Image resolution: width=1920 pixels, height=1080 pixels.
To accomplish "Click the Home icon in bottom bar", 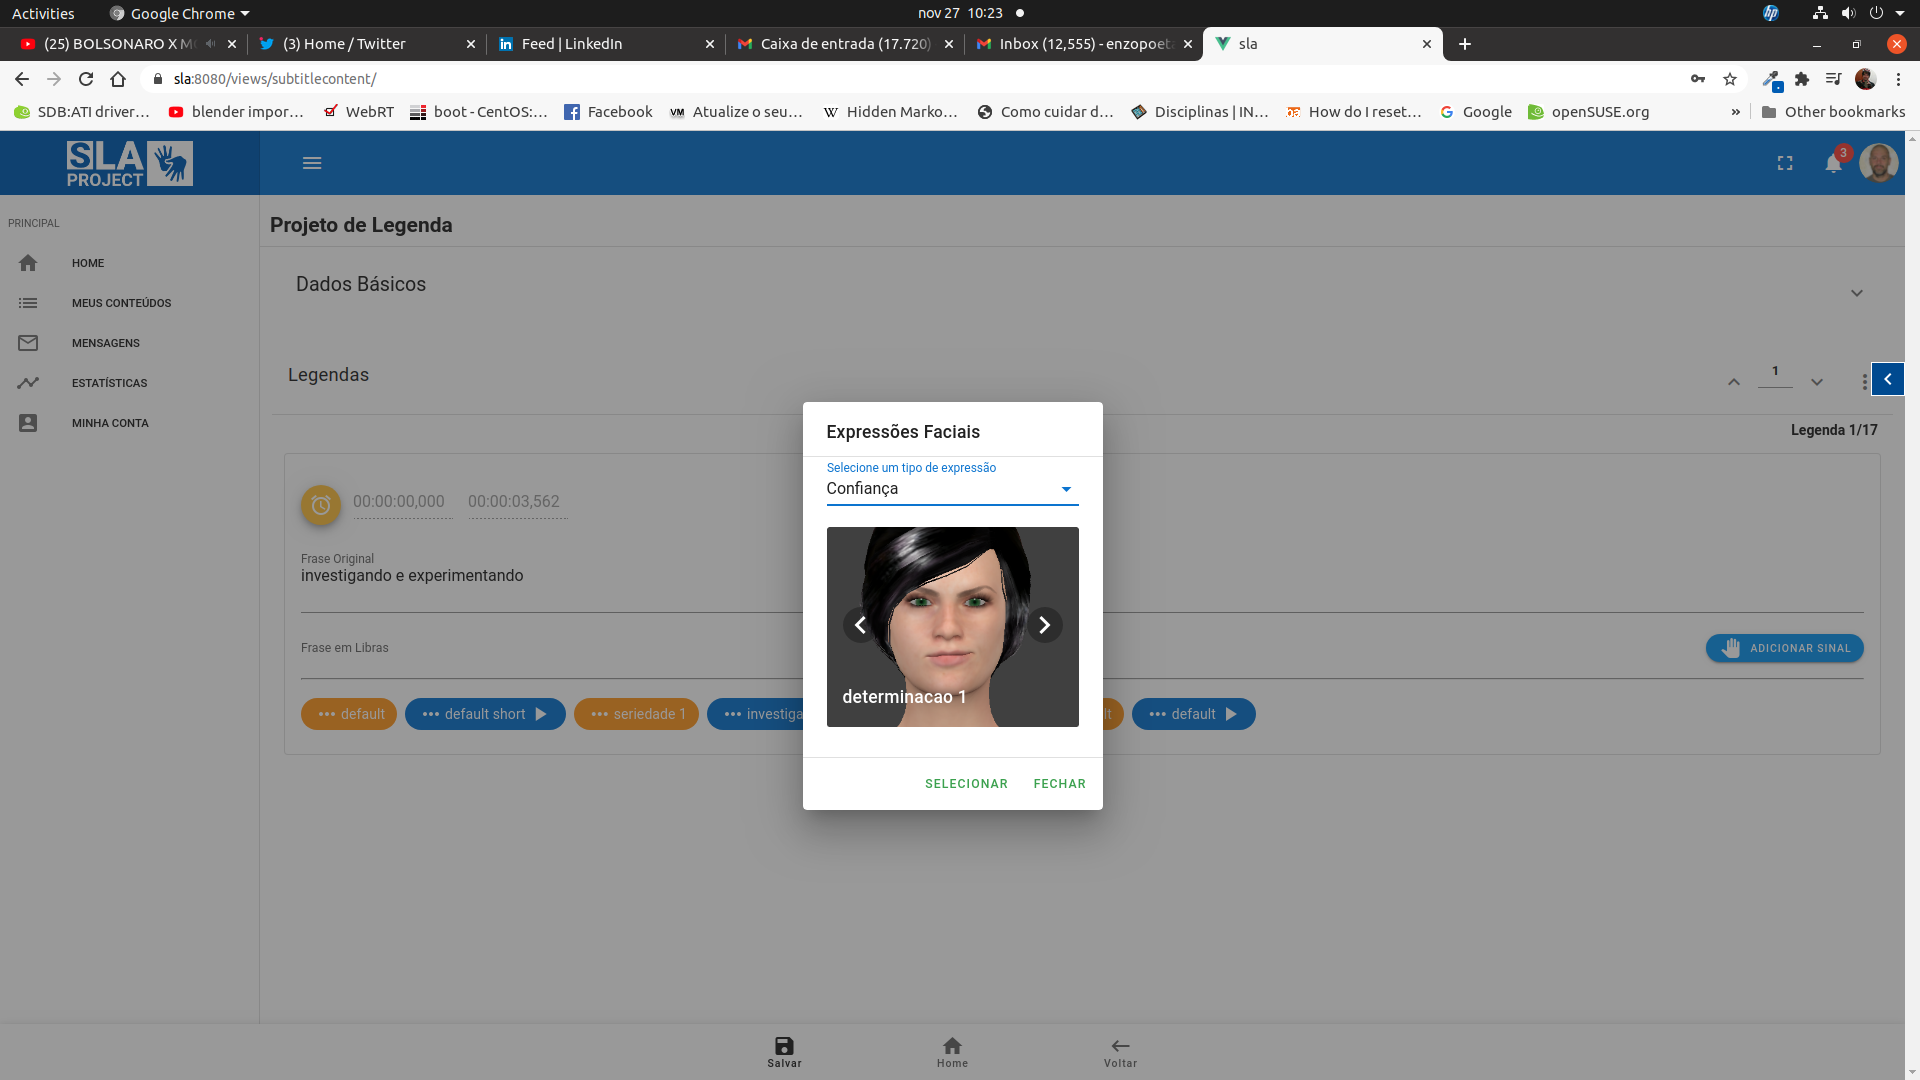I will 952,1046.
